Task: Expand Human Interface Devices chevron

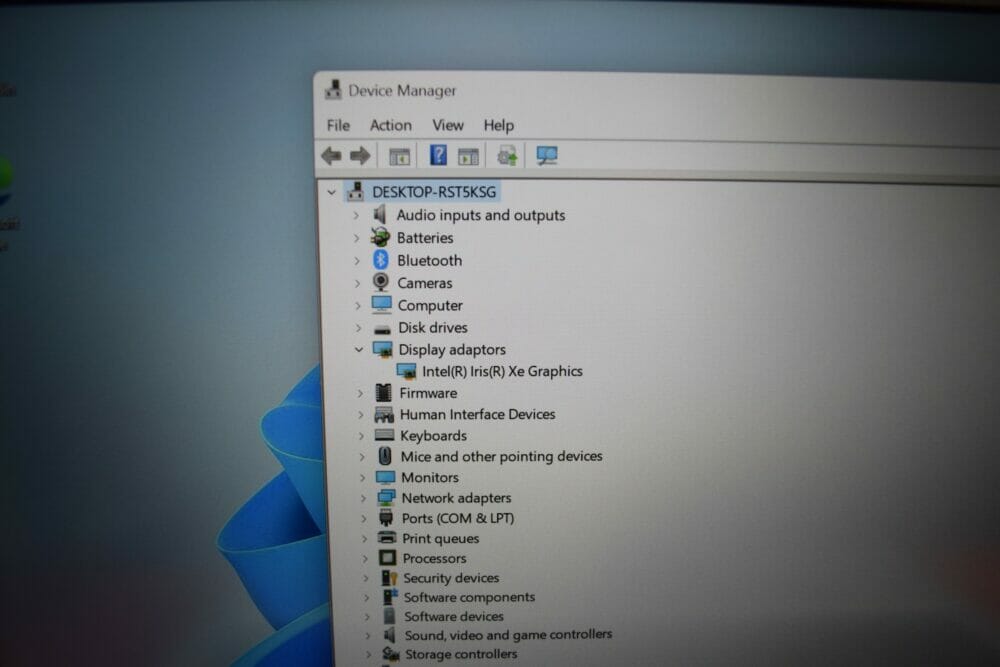Action: point(361,414)
